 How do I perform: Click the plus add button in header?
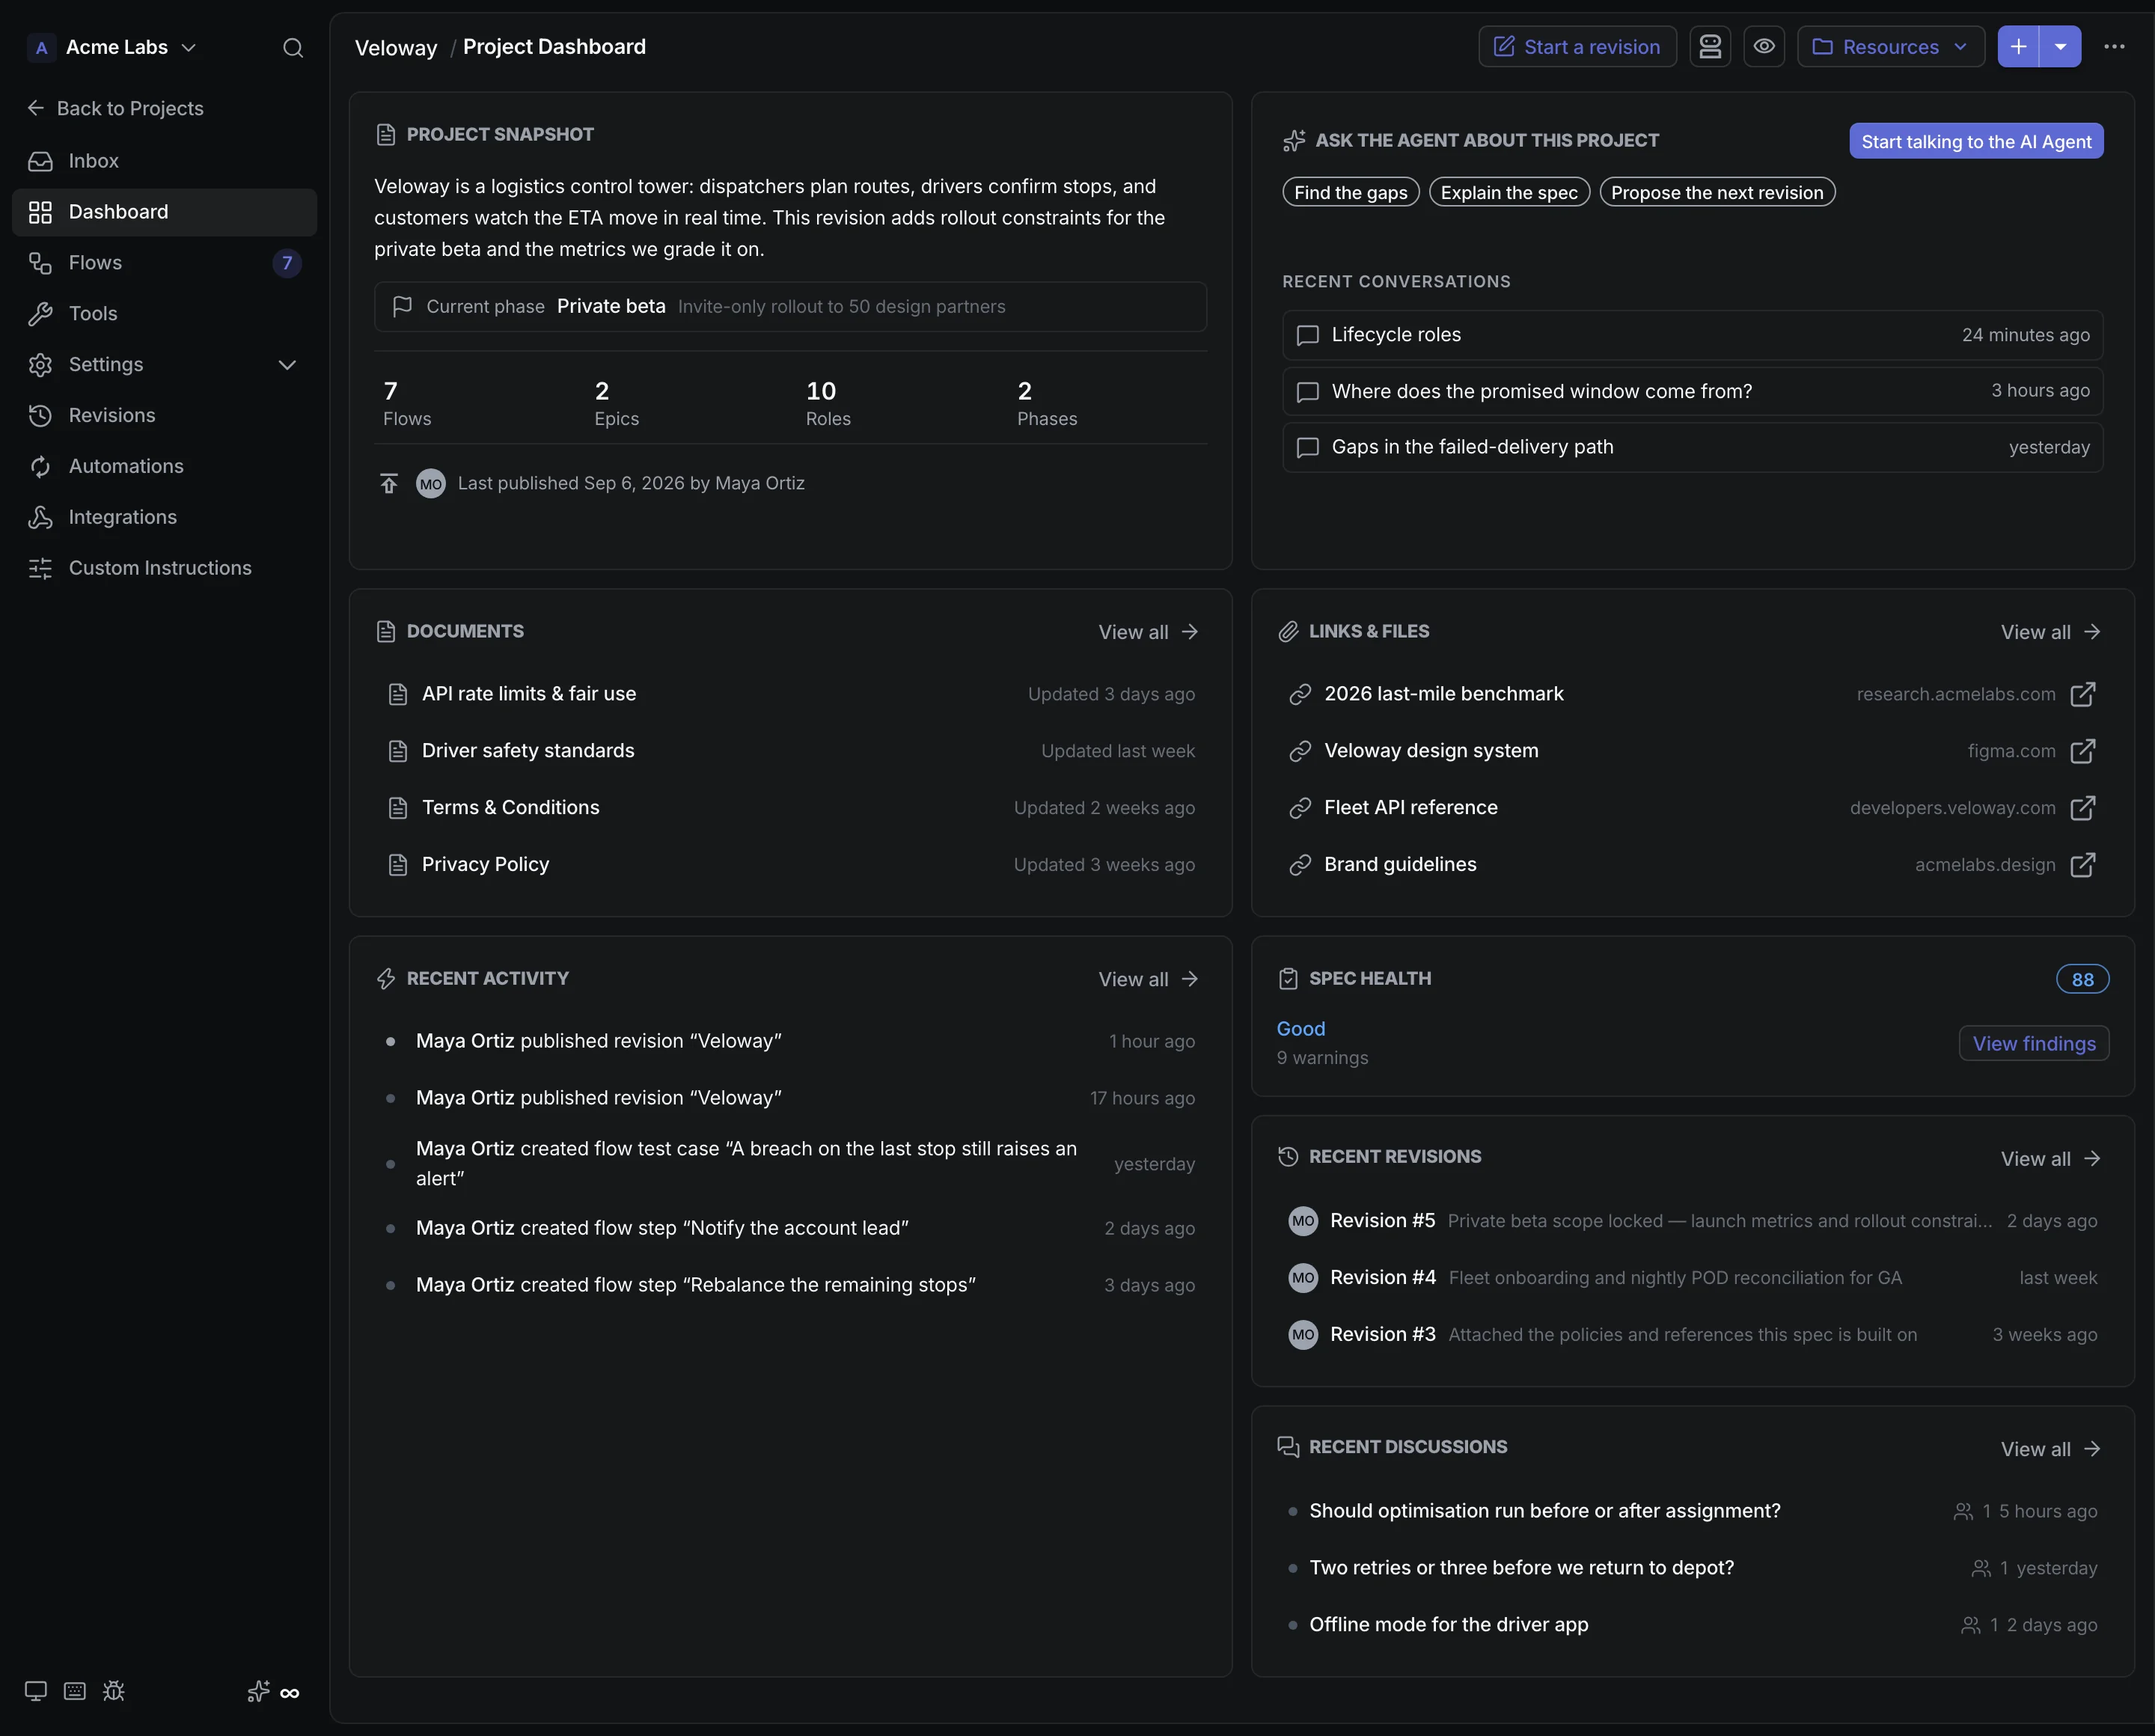click(x=2018, y=47)
